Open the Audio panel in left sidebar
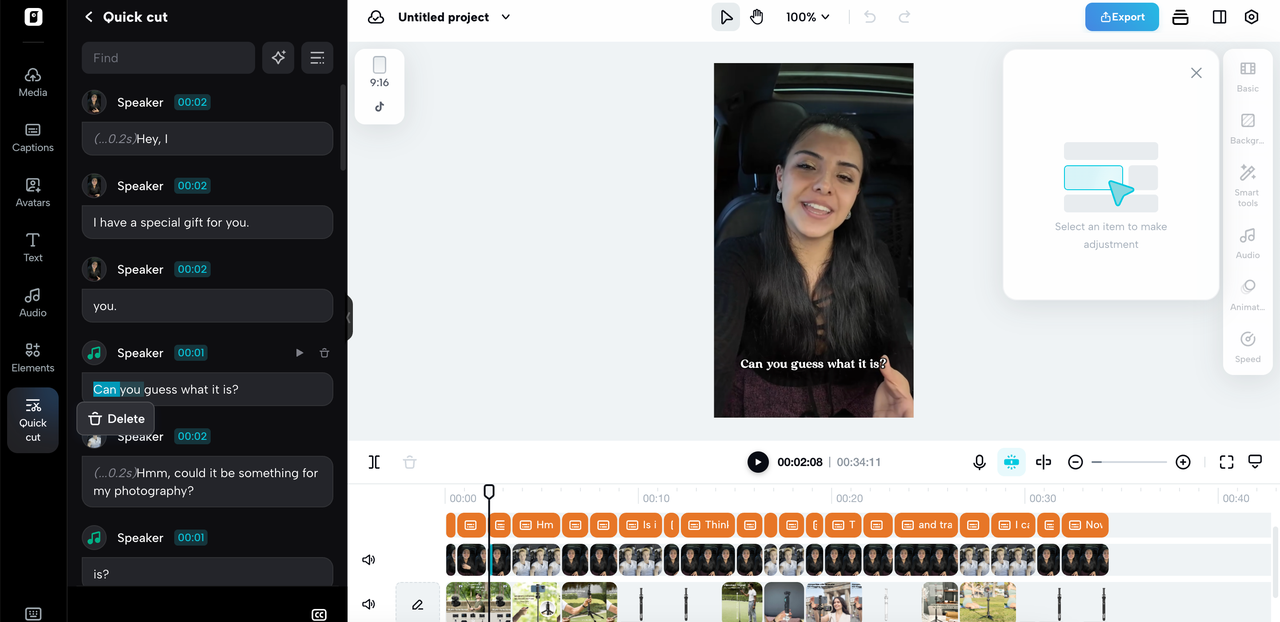Viewport: 1280px width, 622px height. tap(32, 302)
